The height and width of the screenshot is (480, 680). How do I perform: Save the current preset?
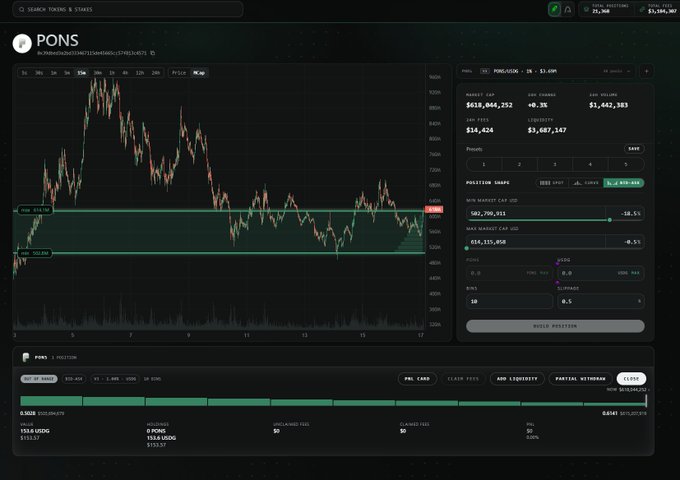click(634, 149)
